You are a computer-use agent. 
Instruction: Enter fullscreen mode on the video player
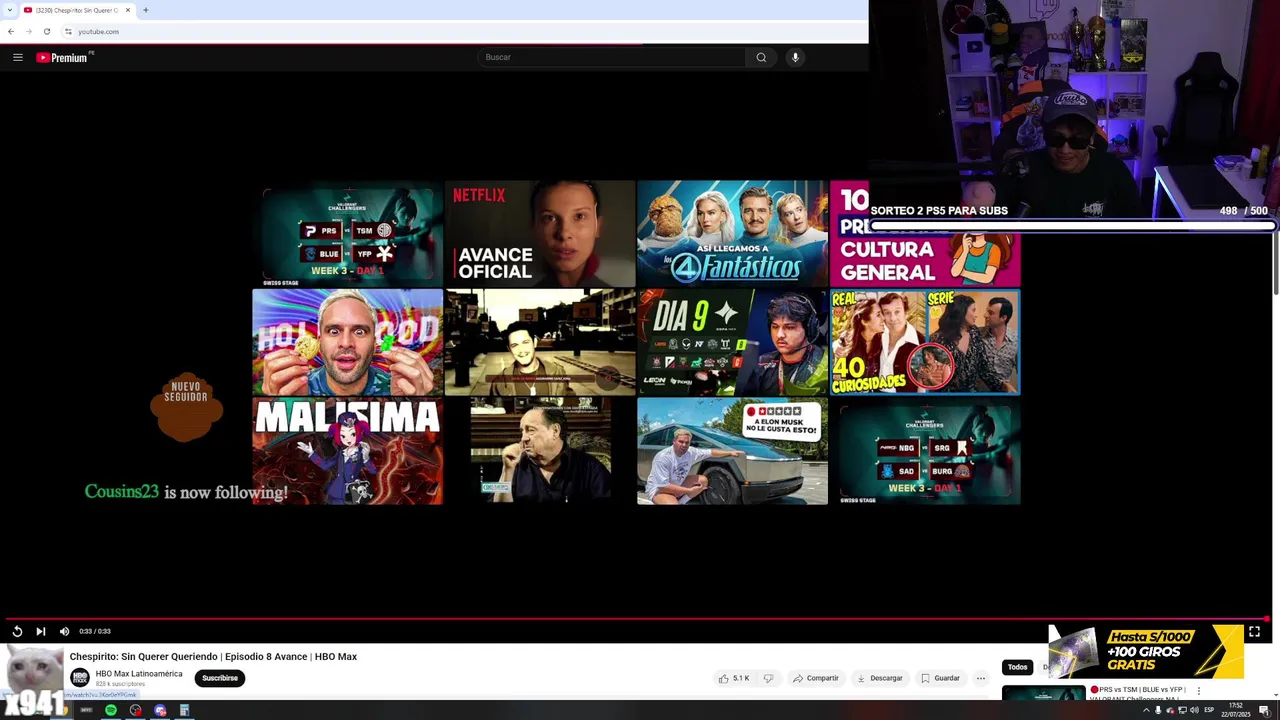1254,631
